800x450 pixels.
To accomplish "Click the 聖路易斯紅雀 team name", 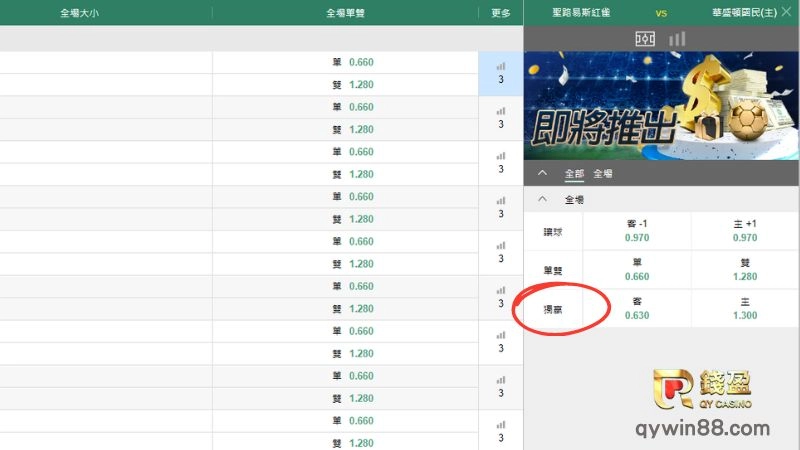I will tap(581, 12).
